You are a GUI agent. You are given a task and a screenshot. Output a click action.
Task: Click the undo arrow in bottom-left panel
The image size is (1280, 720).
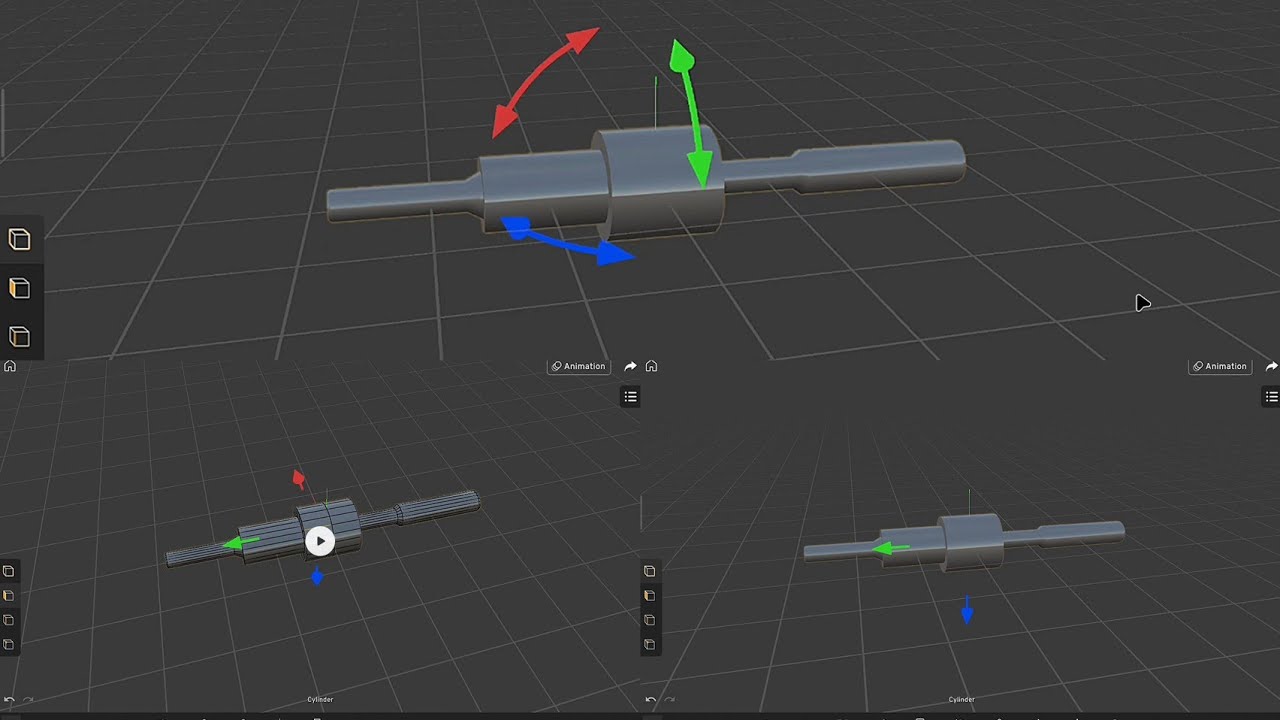pyautogui.click(x=9, y=700)
